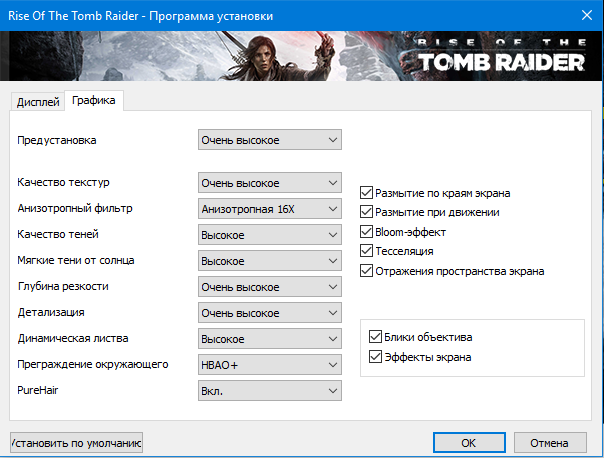
Task: Click the OK button
Action: click(469, 443)
